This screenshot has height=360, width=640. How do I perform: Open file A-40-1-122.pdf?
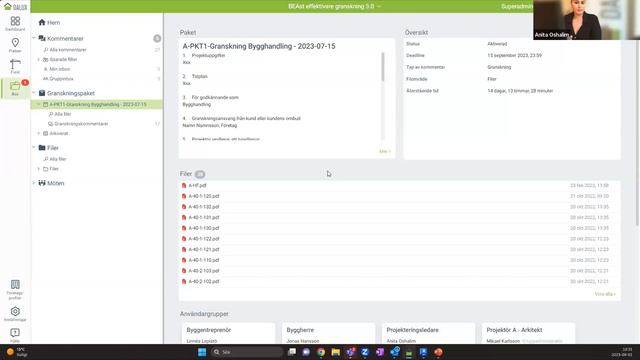204,238
